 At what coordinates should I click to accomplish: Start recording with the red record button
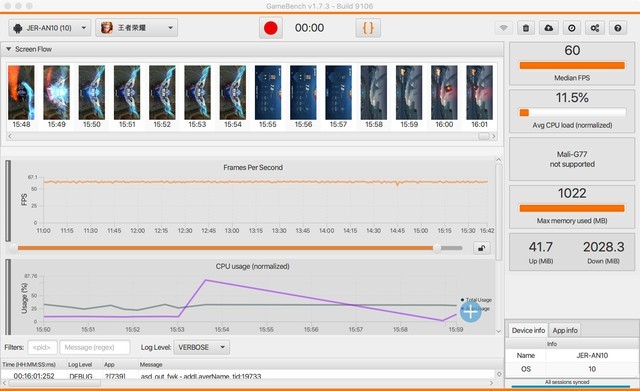coord(271,28)
